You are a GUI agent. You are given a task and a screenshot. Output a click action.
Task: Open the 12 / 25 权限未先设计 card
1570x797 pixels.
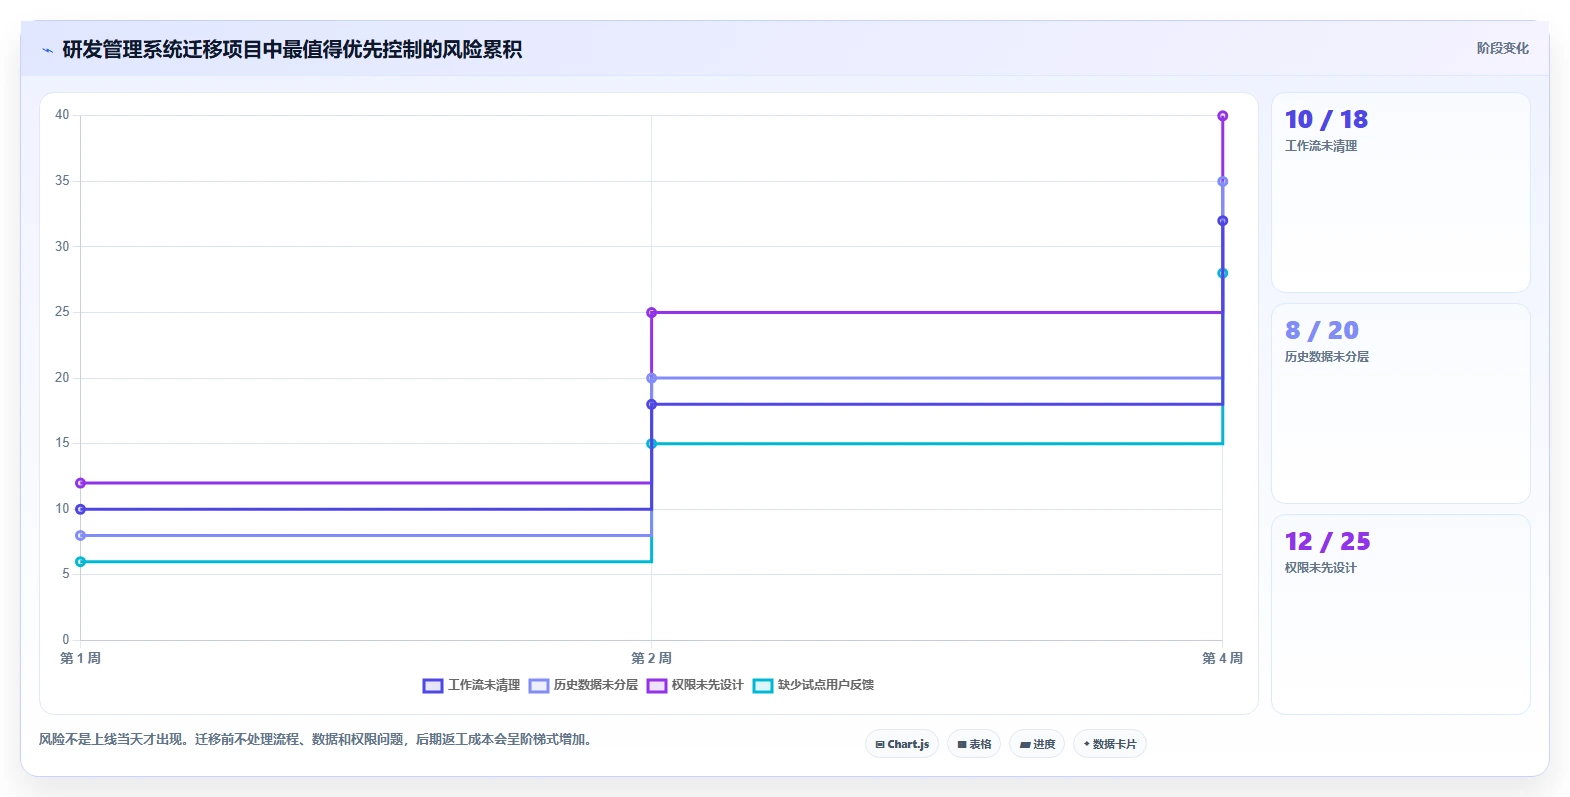1401,615
